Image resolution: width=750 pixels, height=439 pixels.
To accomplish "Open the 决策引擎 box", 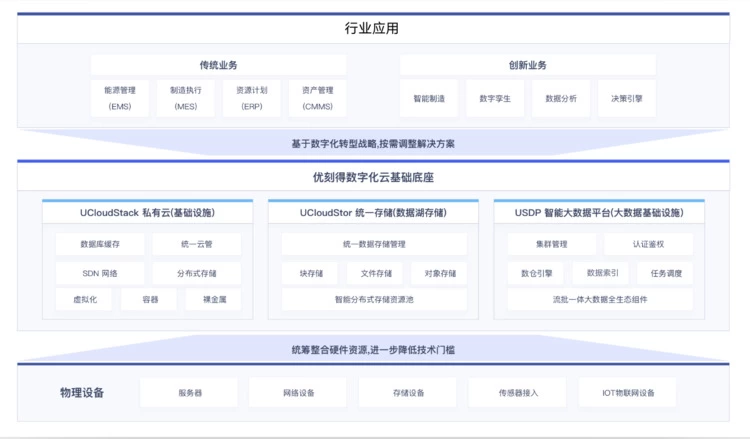I will [627, 99].
